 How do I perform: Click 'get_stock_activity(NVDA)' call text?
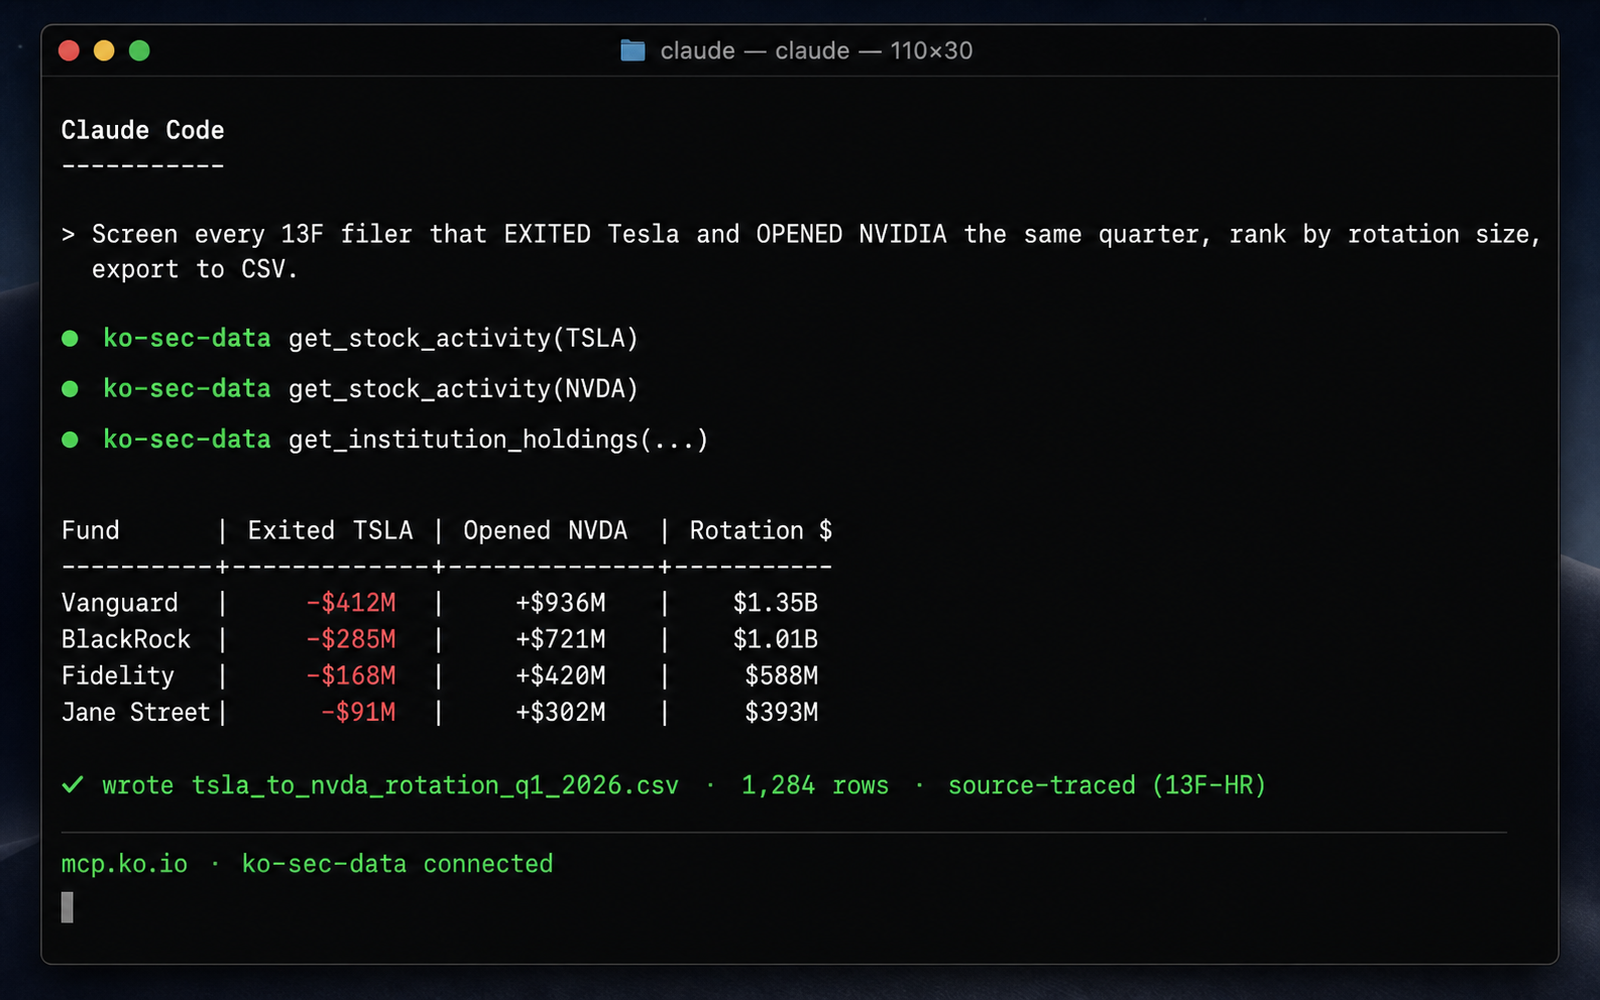tap(463, 388)
